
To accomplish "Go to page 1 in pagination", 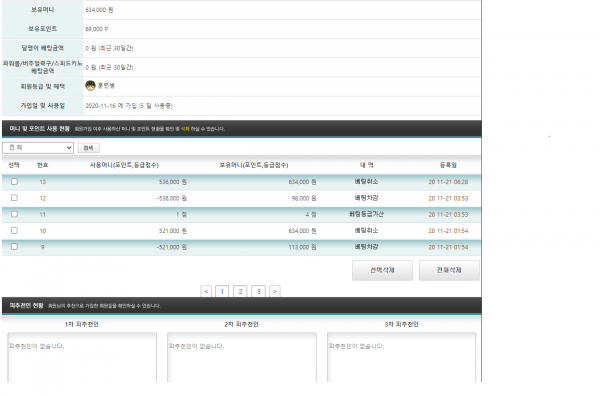I will (x=222, y=291).
